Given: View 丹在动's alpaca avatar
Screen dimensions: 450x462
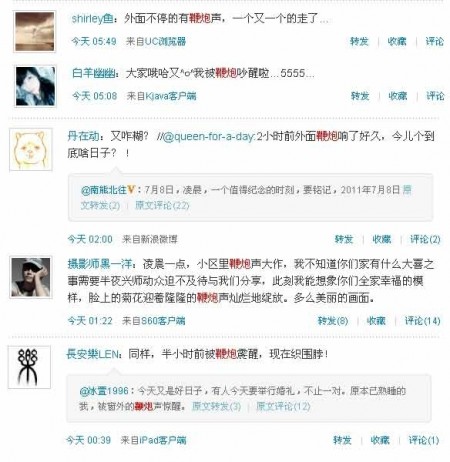Looking at the screenshot, I should pos(31,149).
